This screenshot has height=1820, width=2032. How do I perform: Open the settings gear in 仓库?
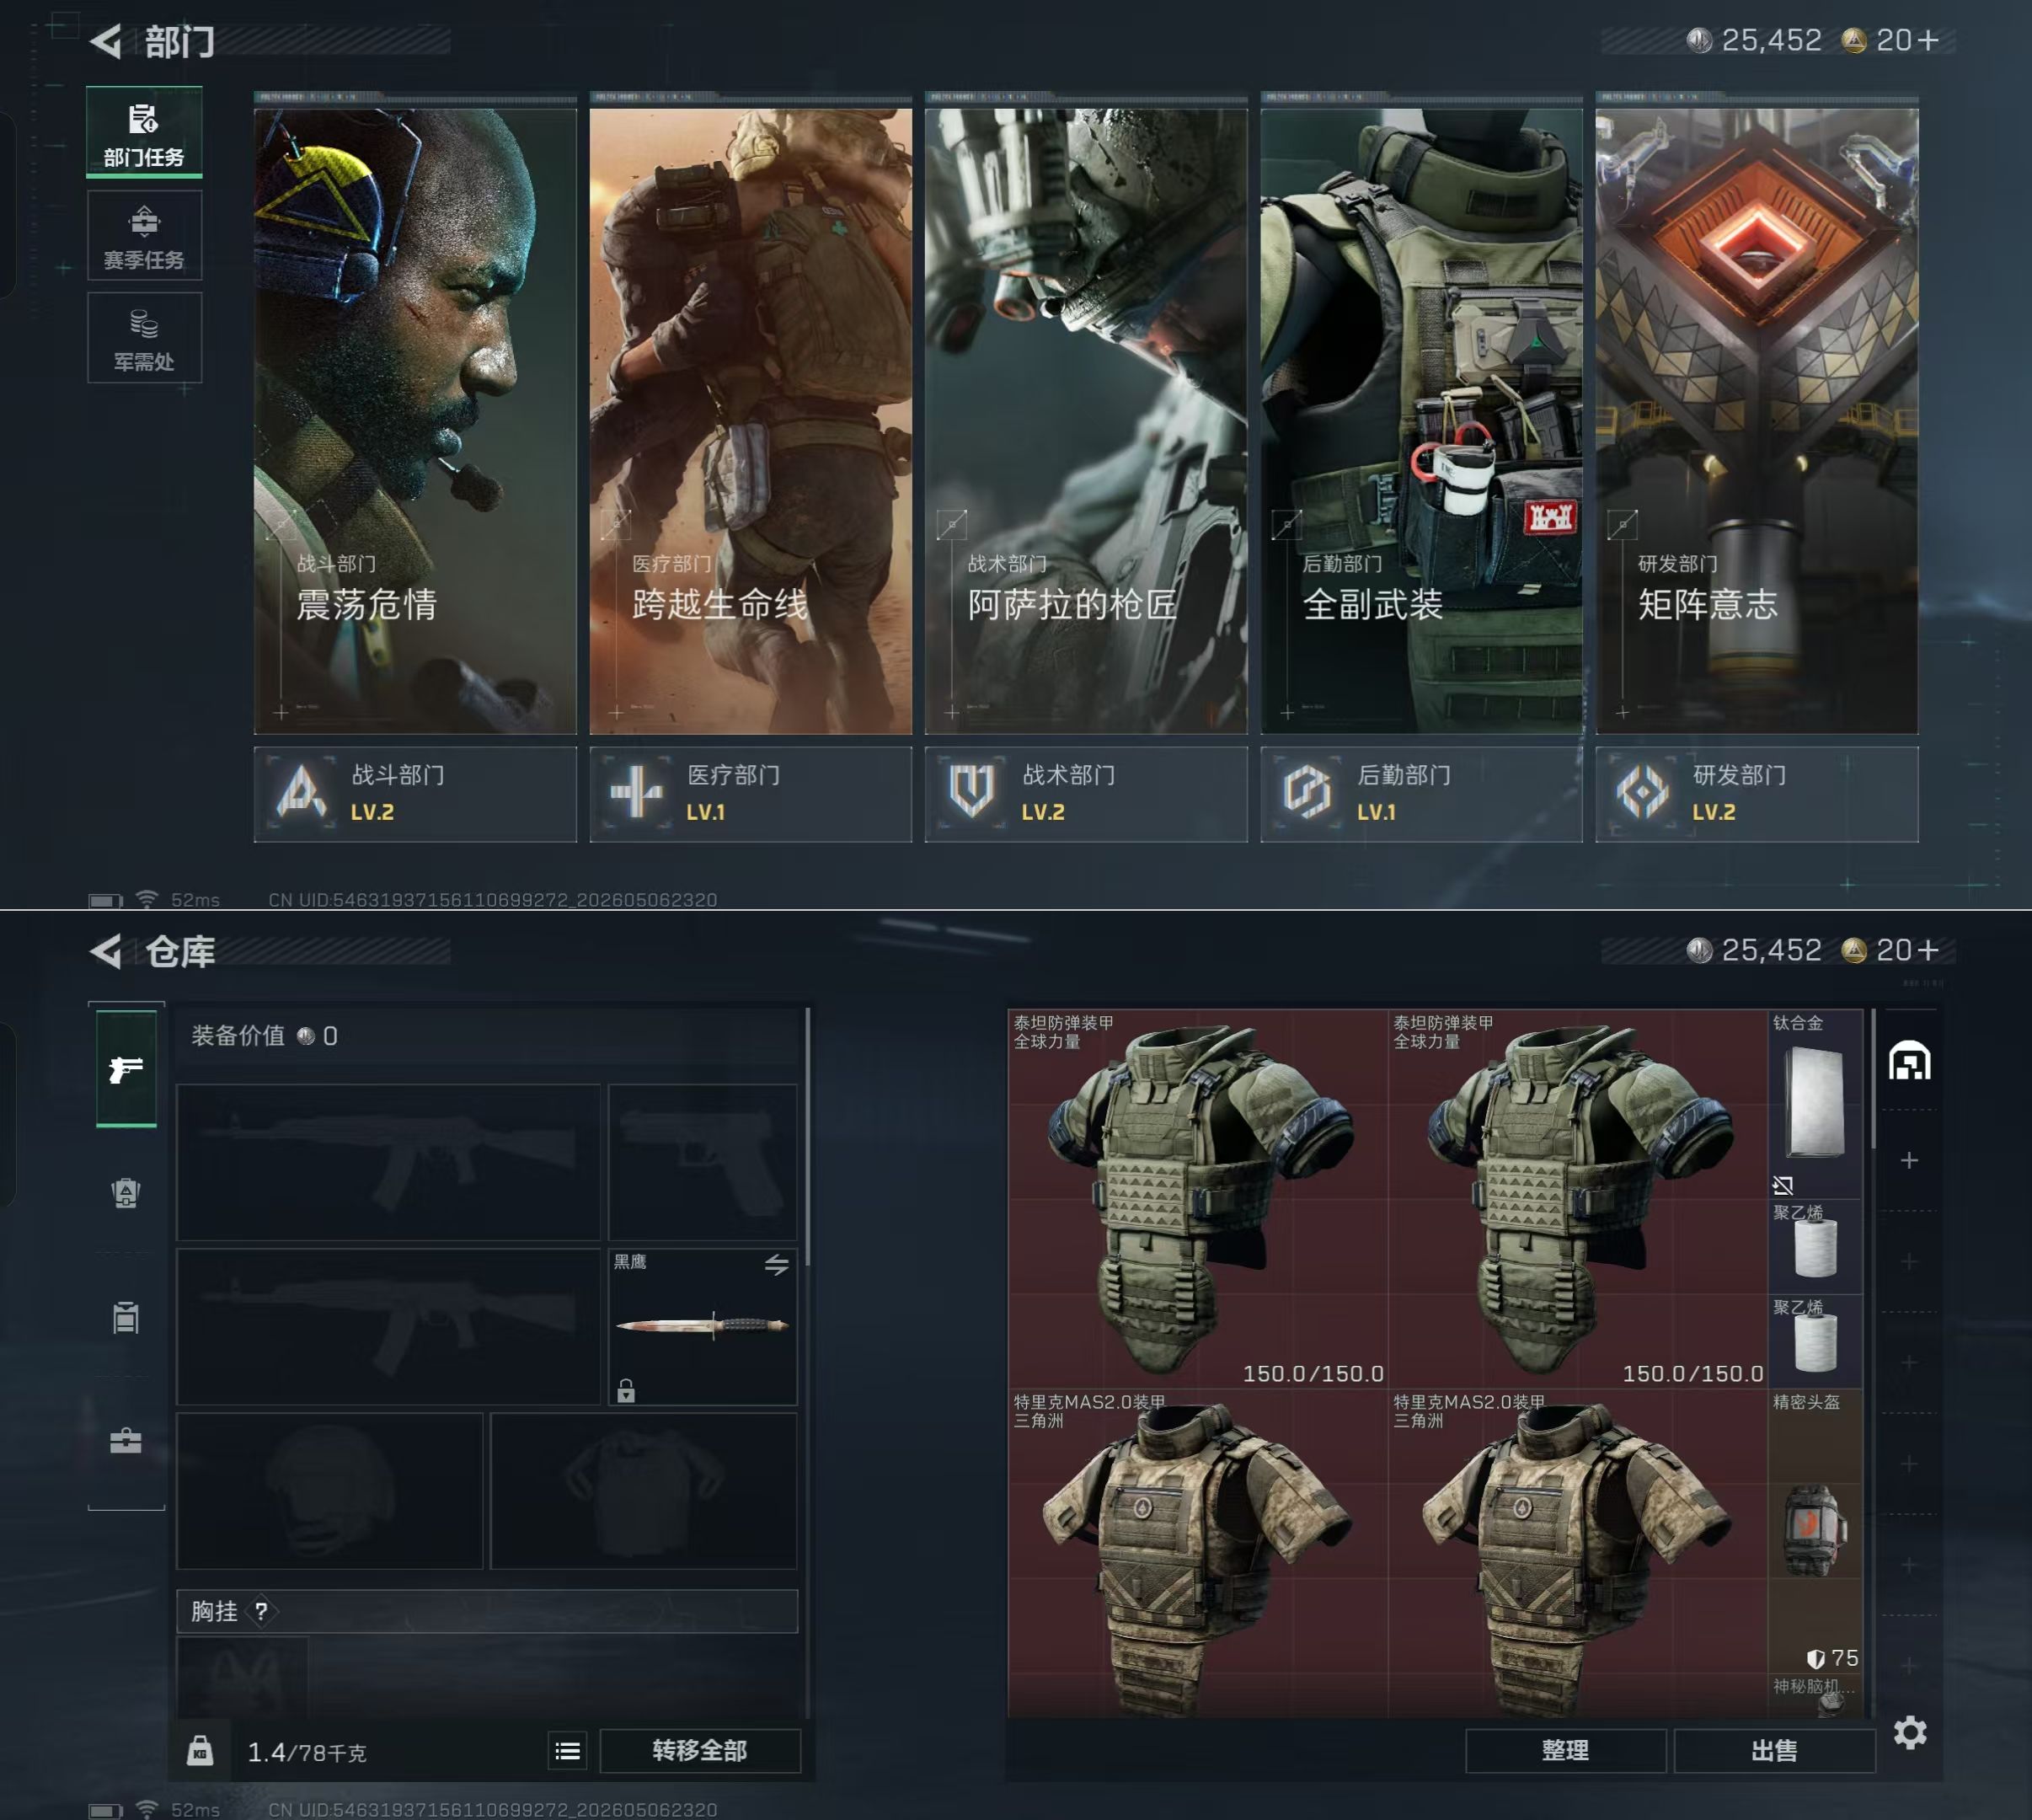click(1910, 1733)
